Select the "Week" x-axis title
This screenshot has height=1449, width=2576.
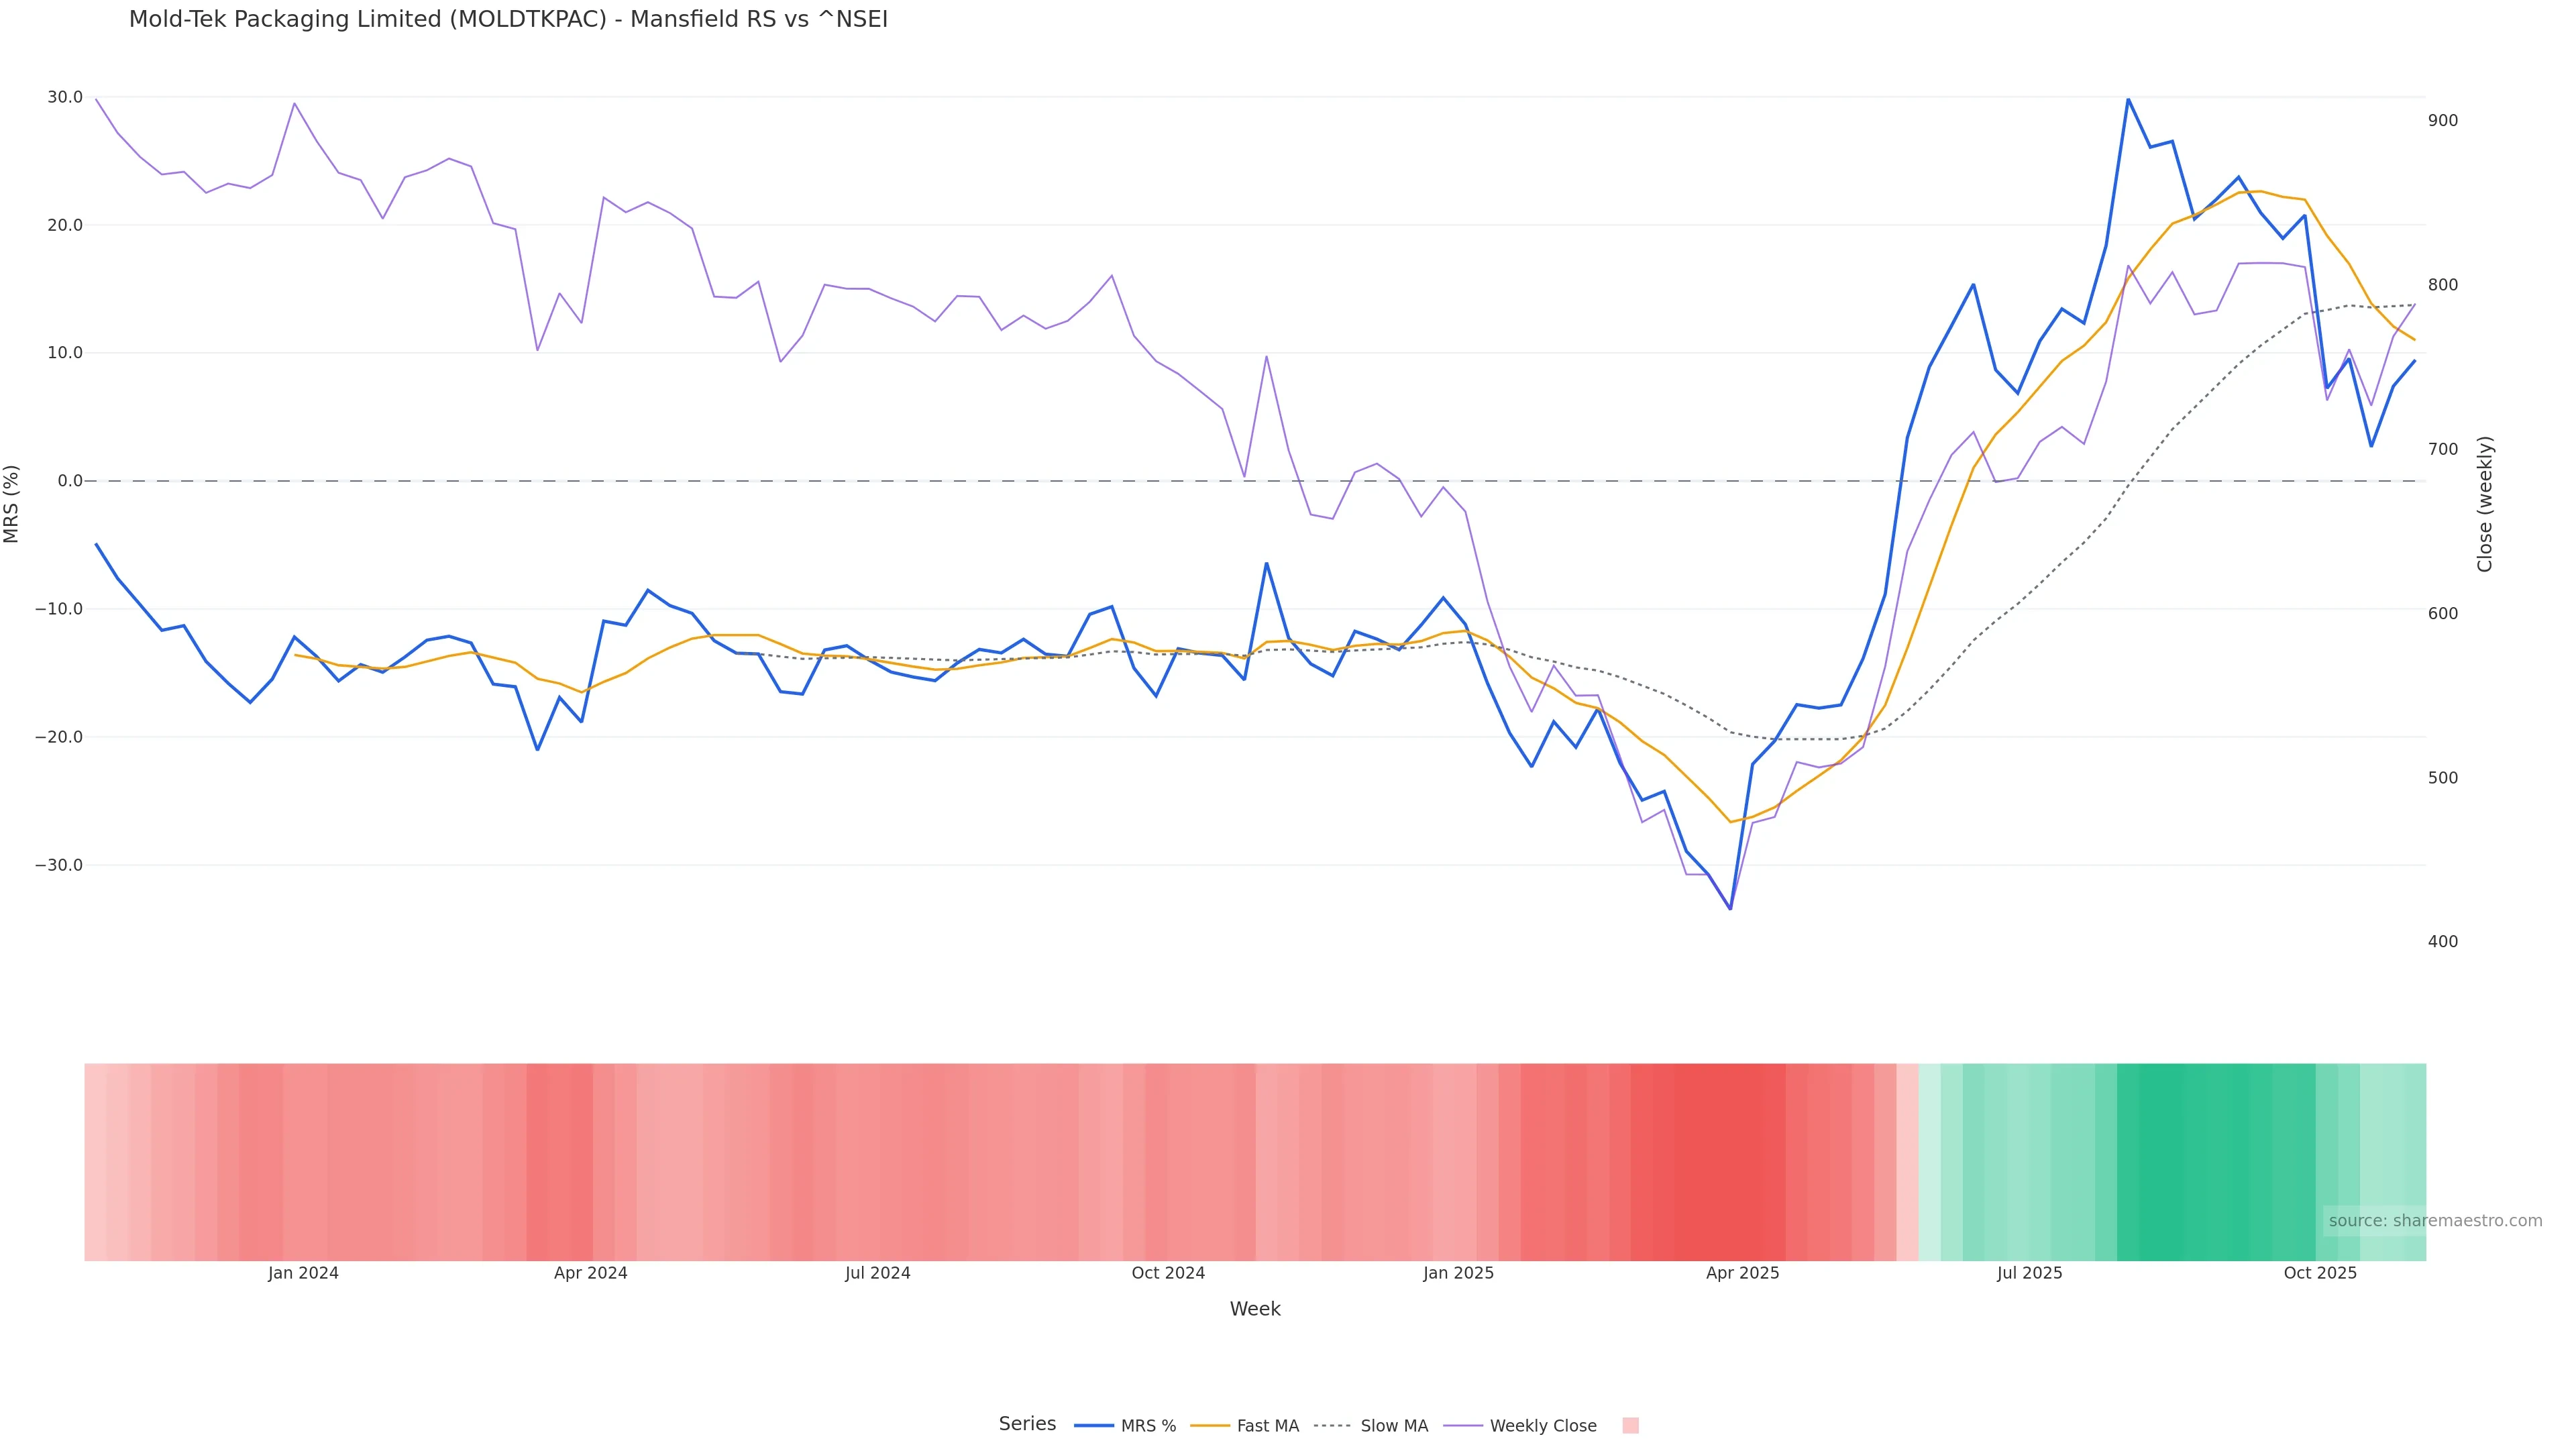click(x=1255, y=1309)
